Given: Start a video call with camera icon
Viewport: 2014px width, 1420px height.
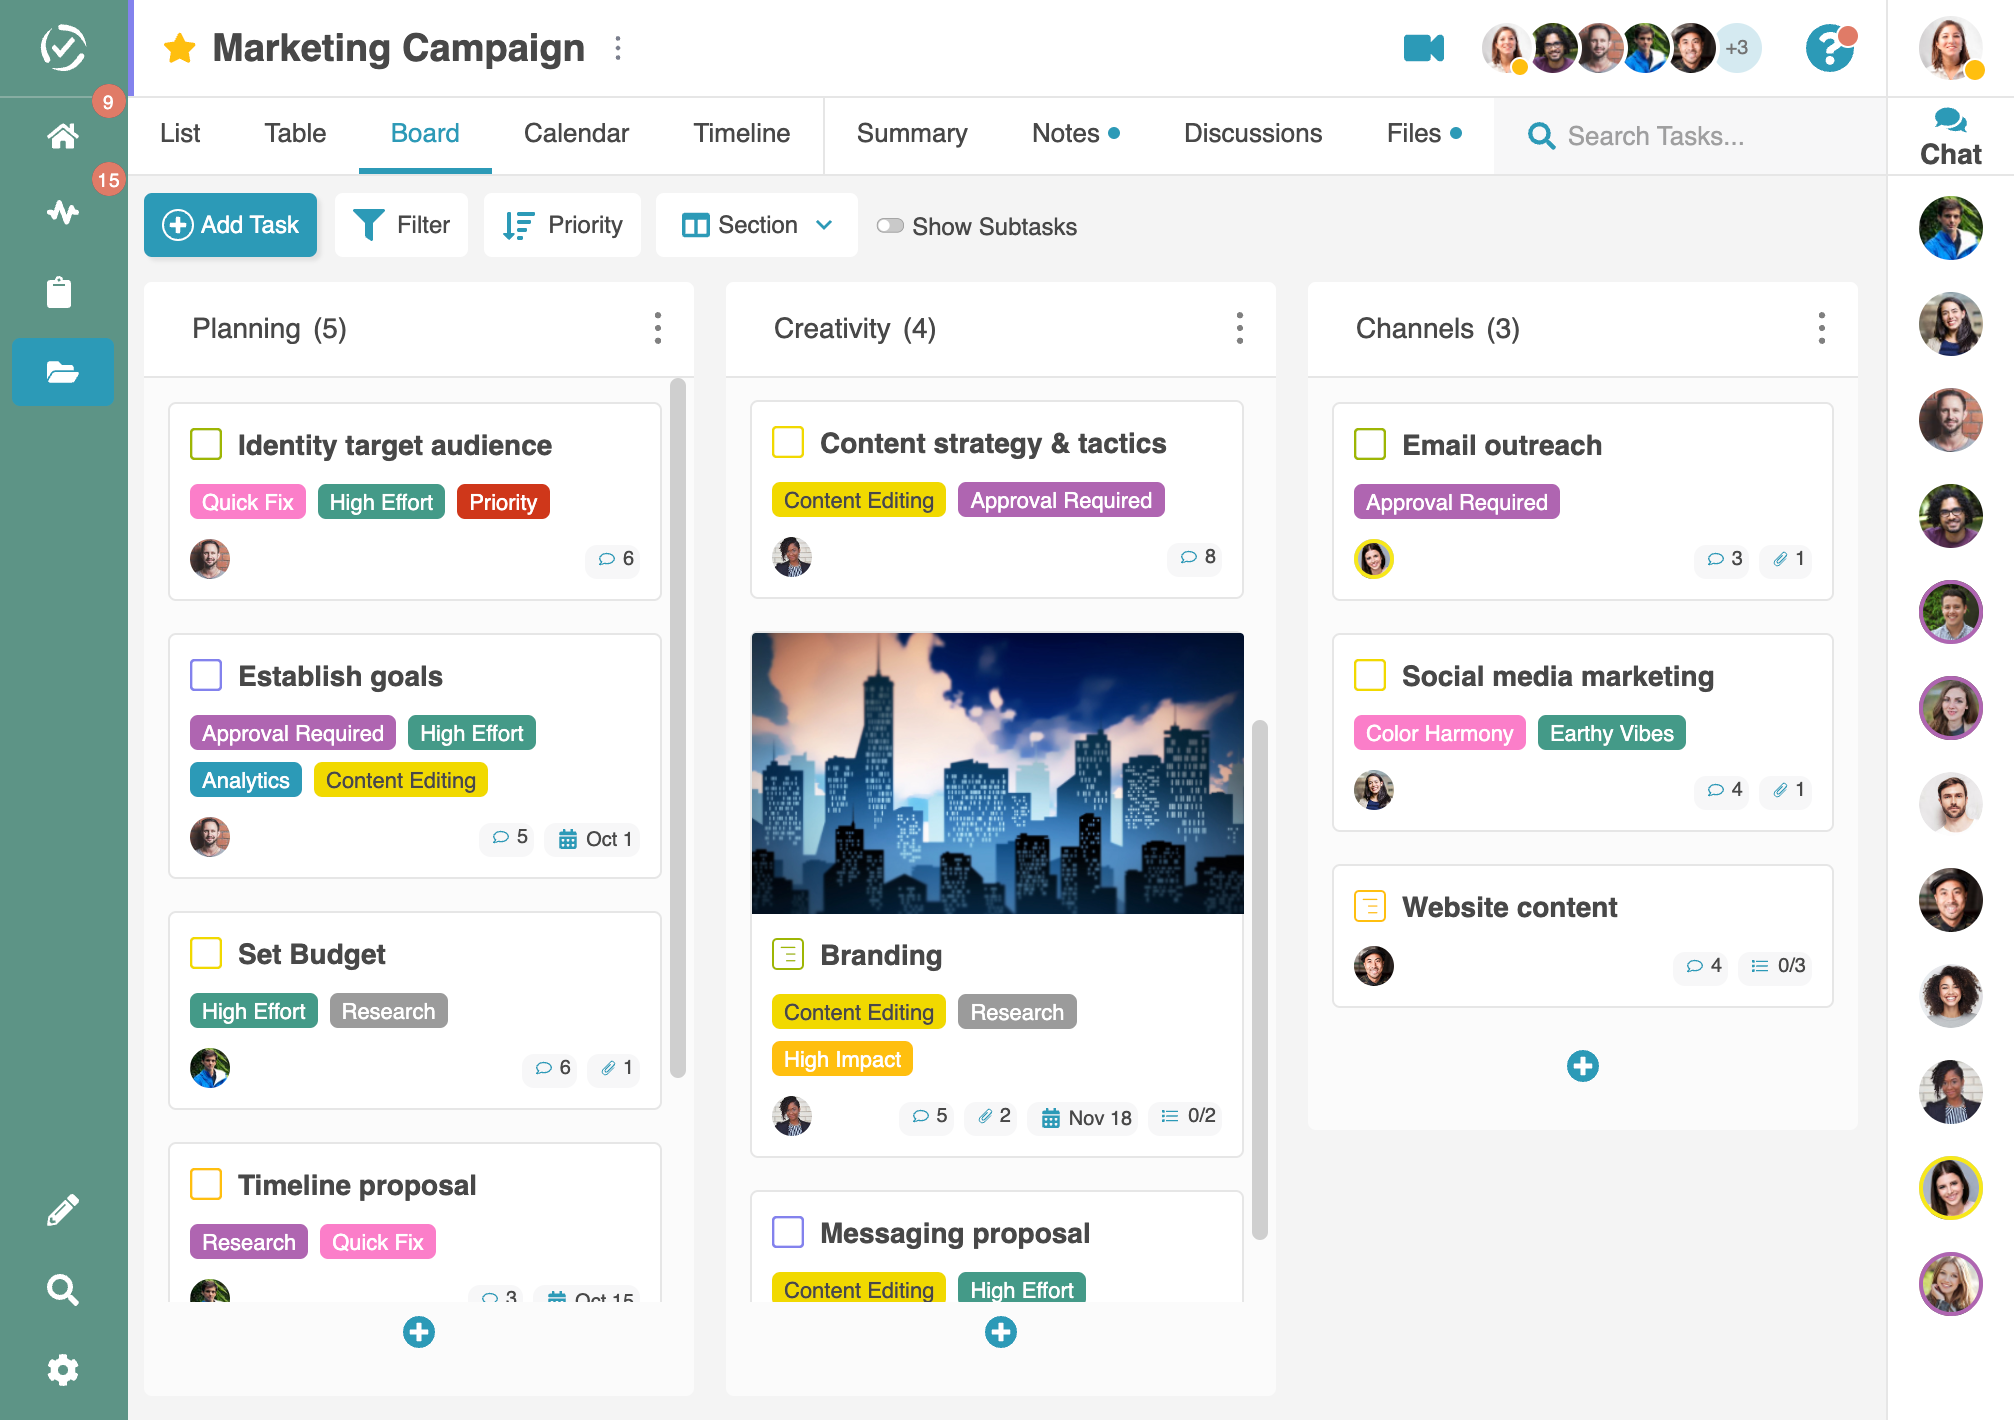Looking at the screenshot, I should (1423, 48).
